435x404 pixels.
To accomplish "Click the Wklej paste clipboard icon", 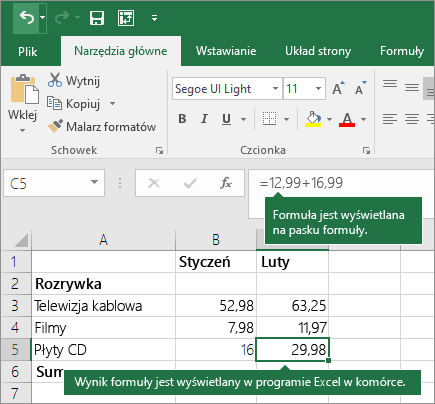I will point(24,89).
